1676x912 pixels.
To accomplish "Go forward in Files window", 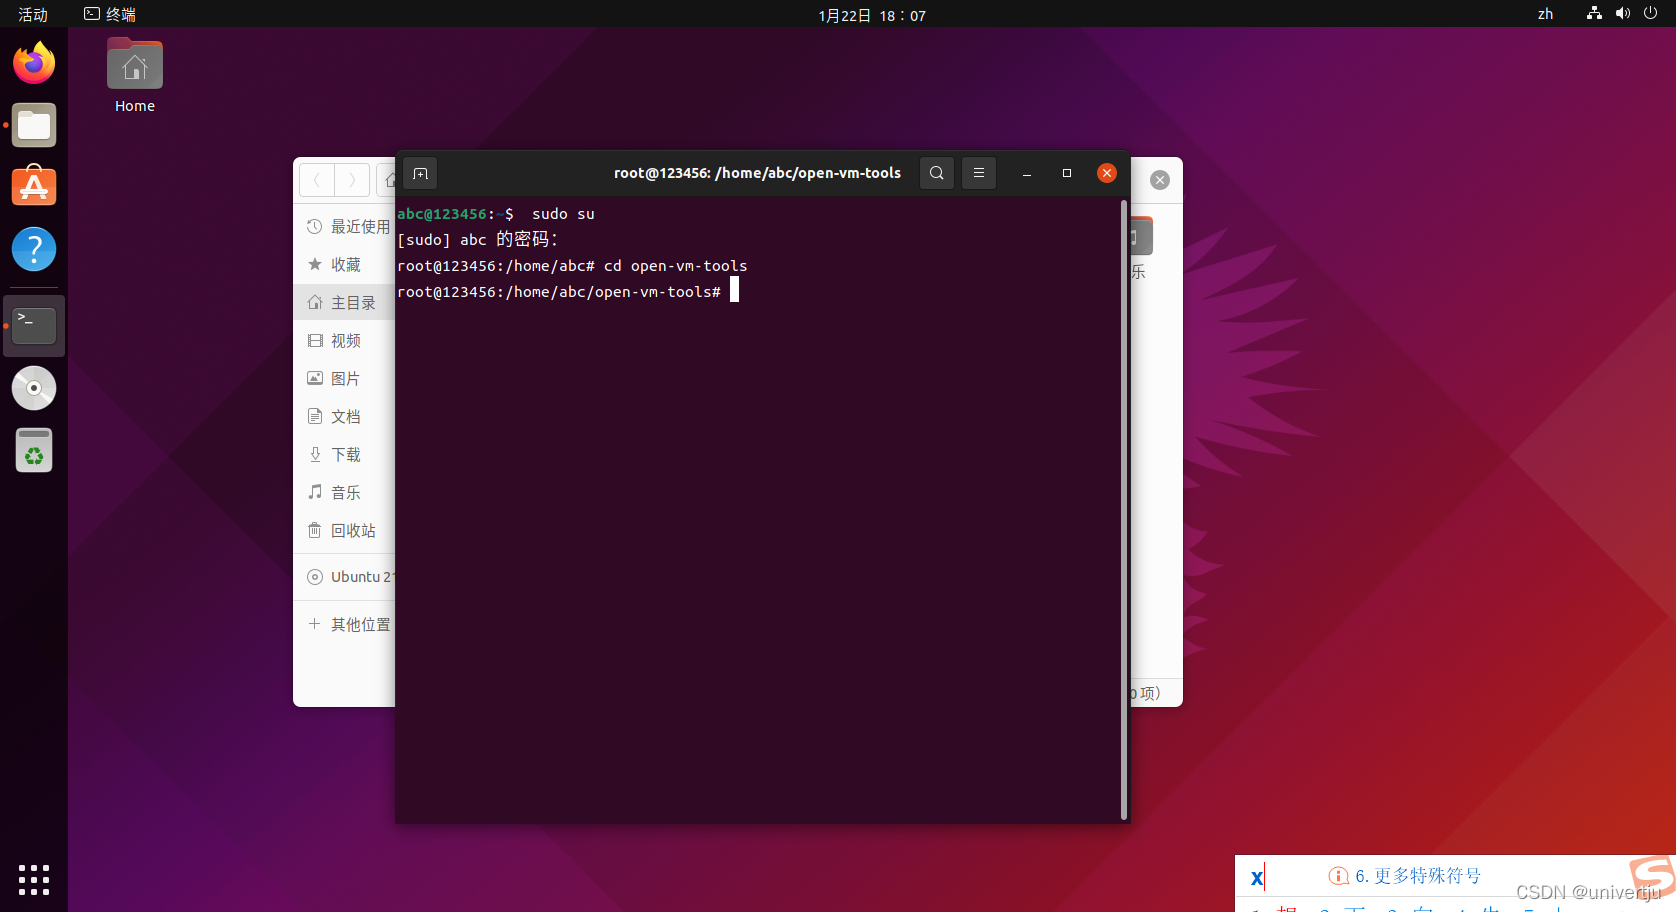I will [352, 180].
